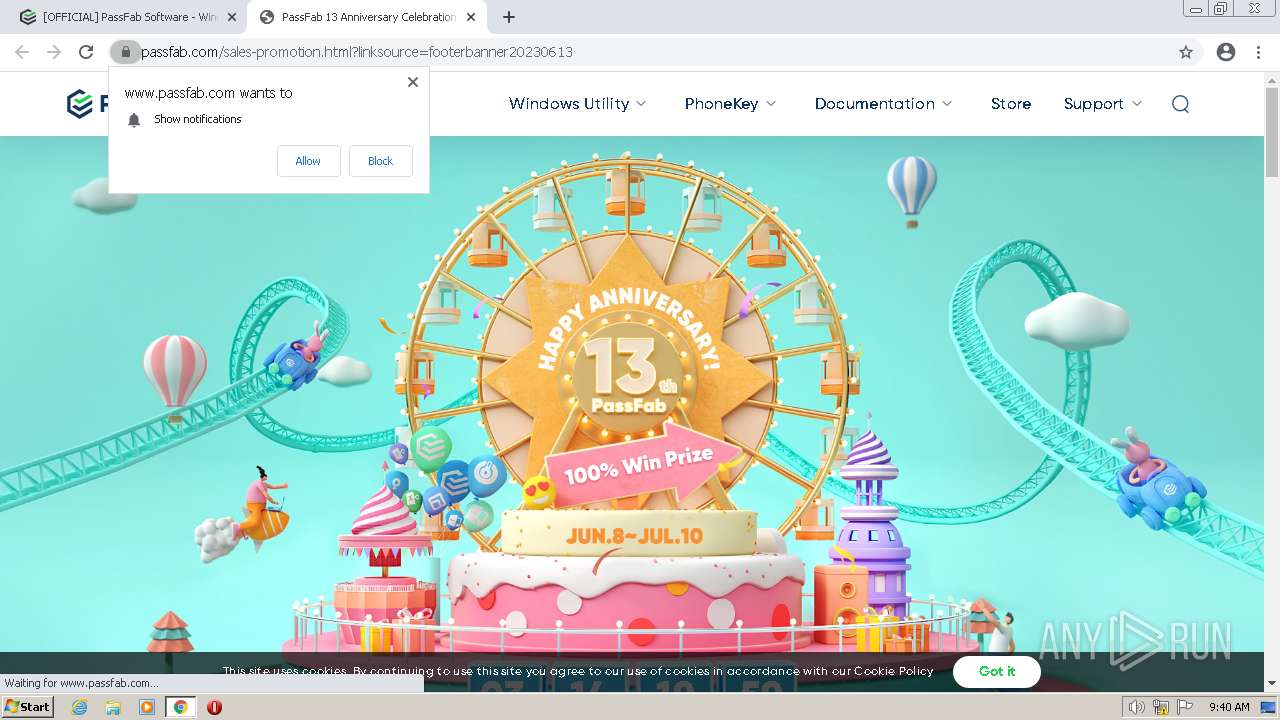
Task: Open the Chrome three-dot menu
Action: [1258, 52]
